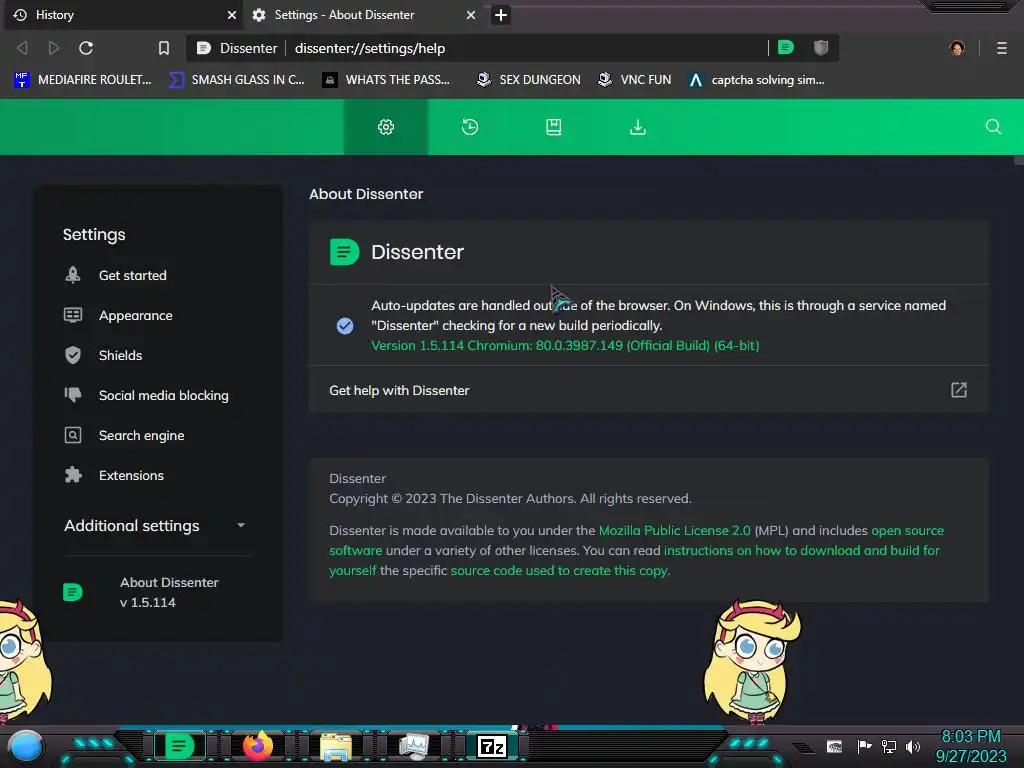The width and height of the screenshot is (1024, 768).
Task: Click the browser forward arrow
Action: (x=54, y=48)
